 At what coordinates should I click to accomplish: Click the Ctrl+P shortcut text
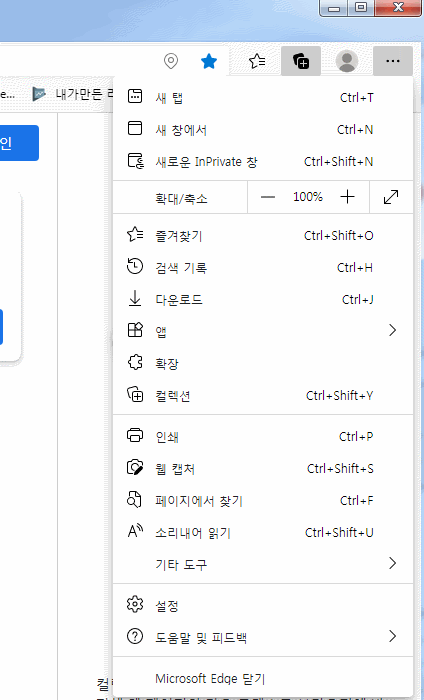tap(356, 436)
